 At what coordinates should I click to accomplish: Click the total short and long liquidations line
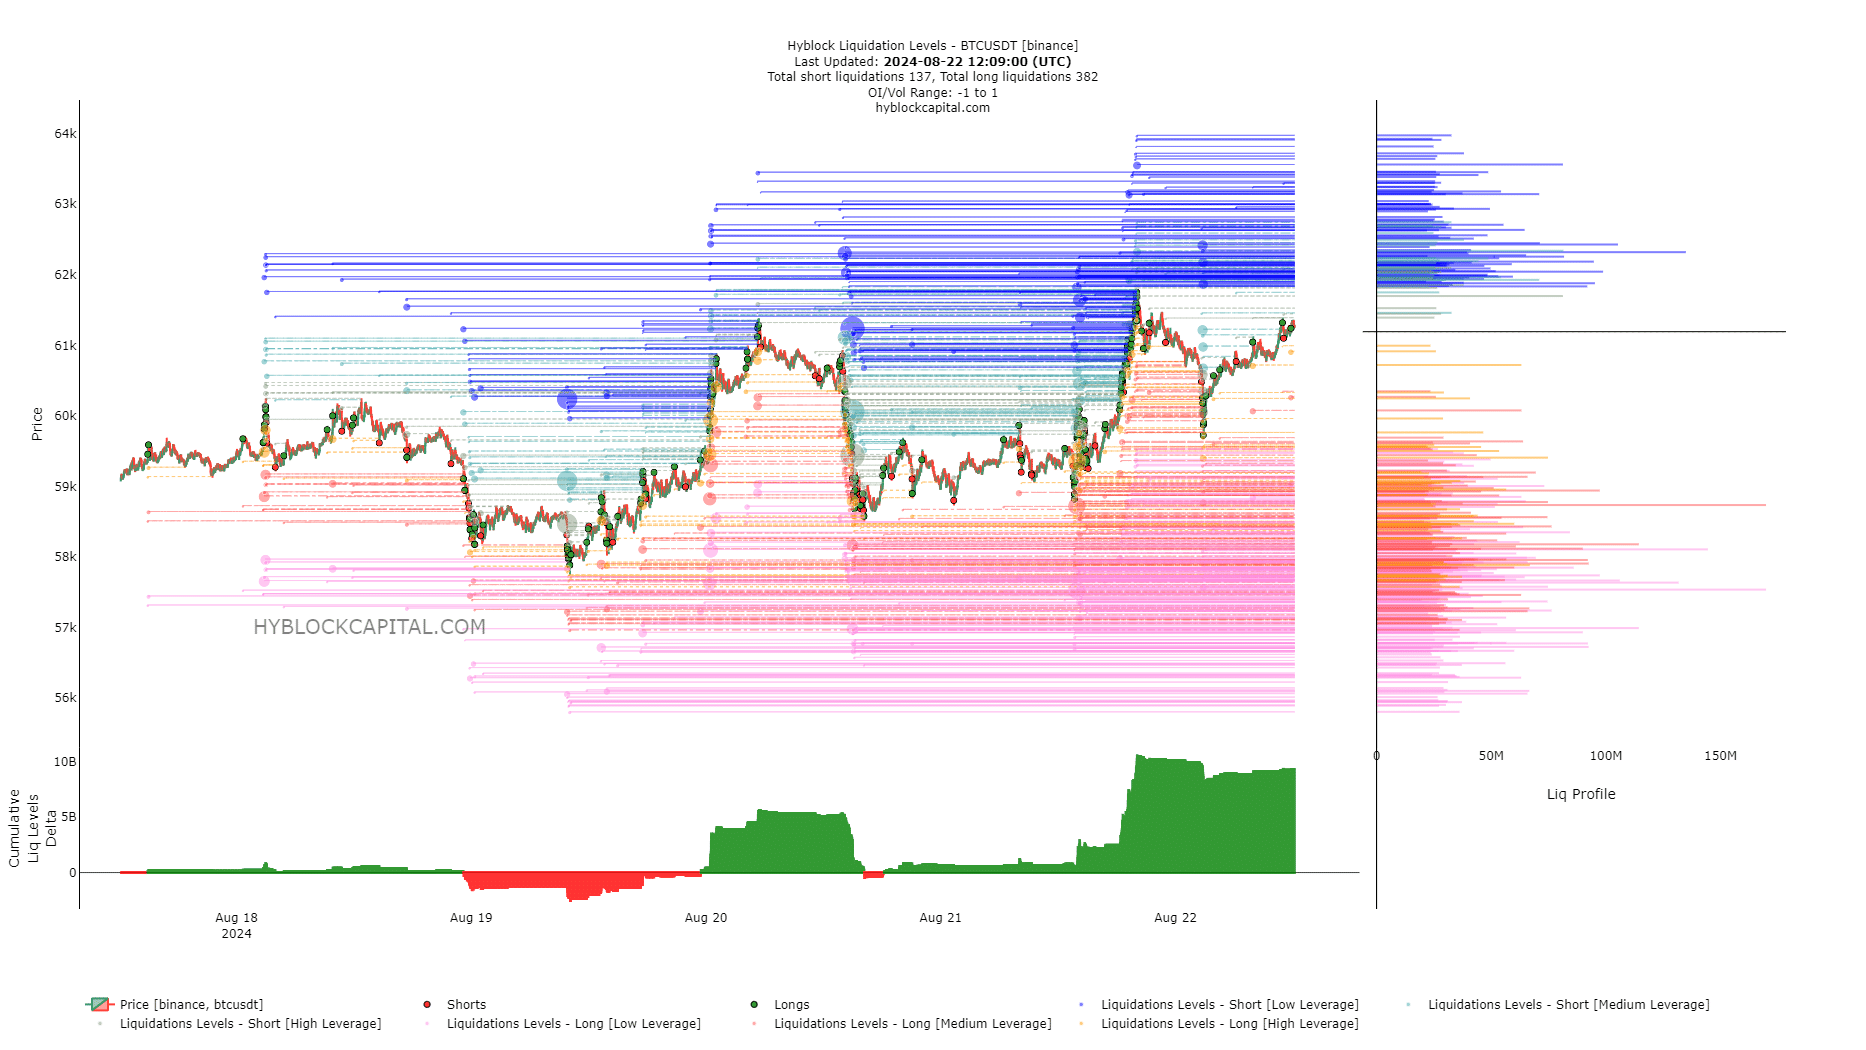(932, 77)
